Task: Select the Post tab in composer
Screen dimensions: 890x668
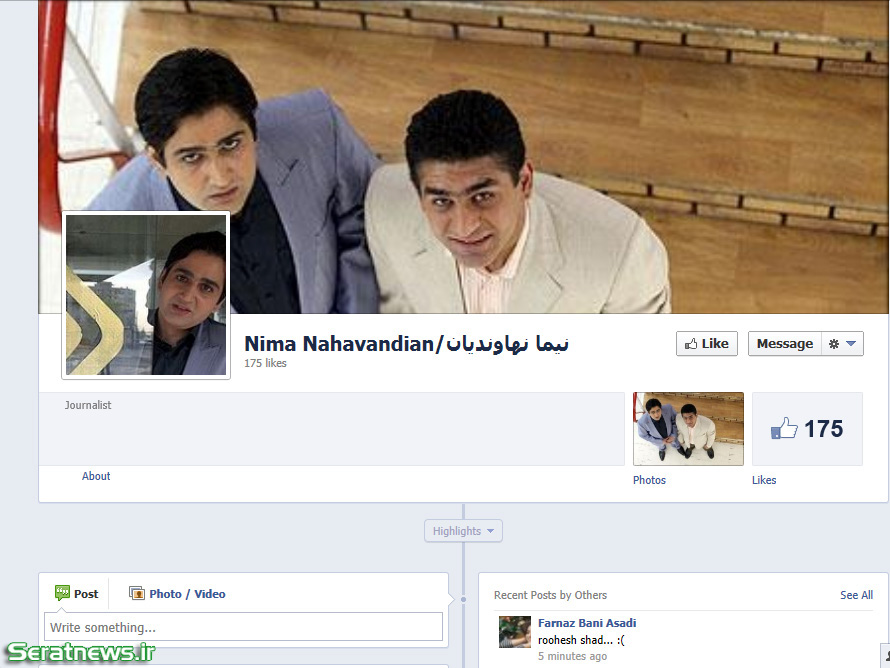Action: (x=77, y=594)
